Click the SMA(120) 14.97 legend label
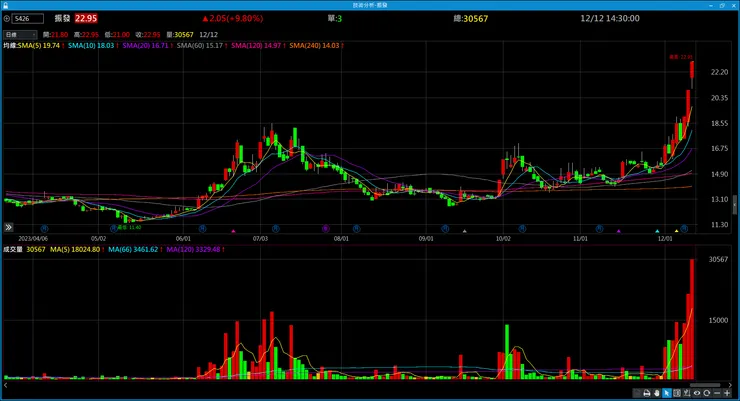The image size is (740, 401). [256, 45]
